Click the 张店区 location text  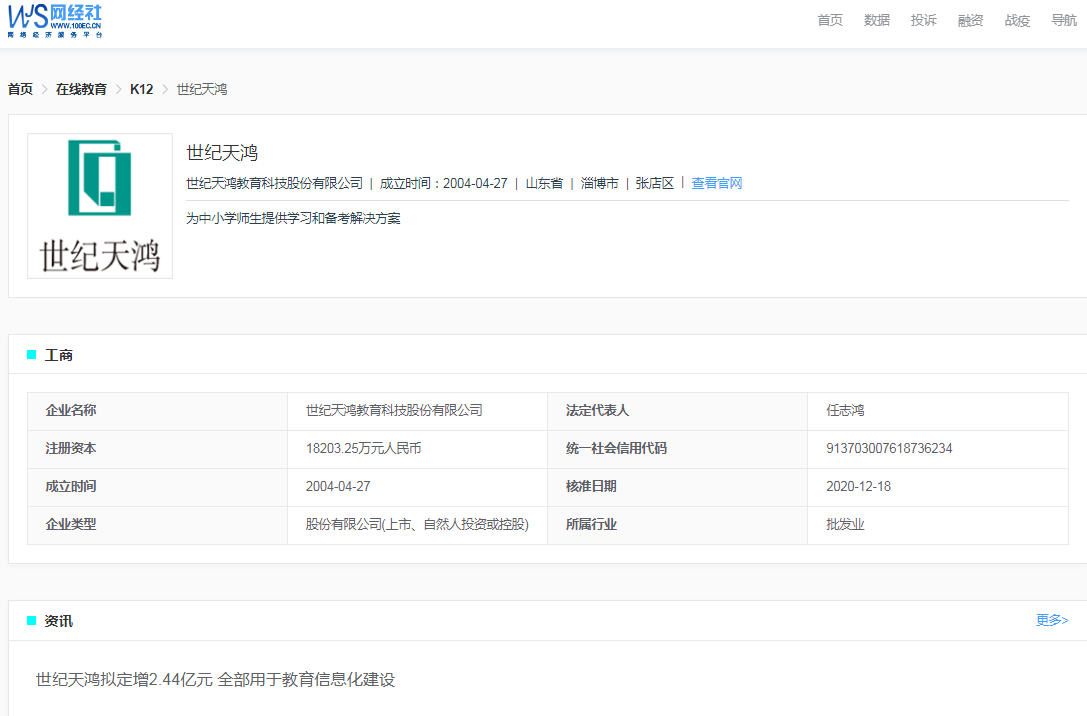click(x=654, y=183)
